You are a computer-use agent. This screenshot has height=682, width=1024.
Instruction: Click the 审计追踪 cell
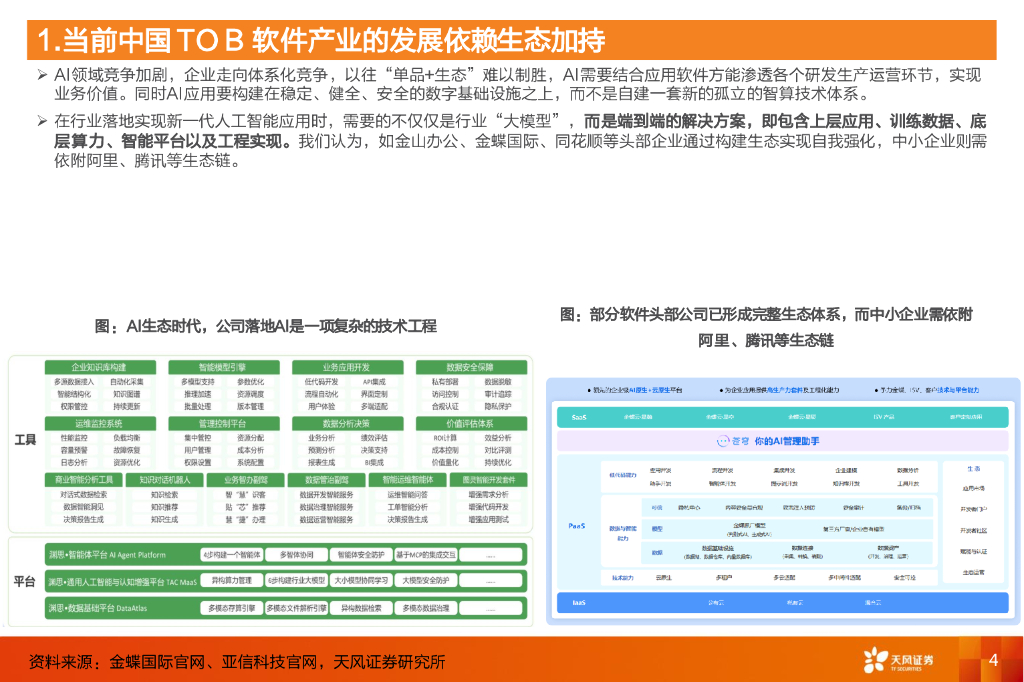pos(498,394)
